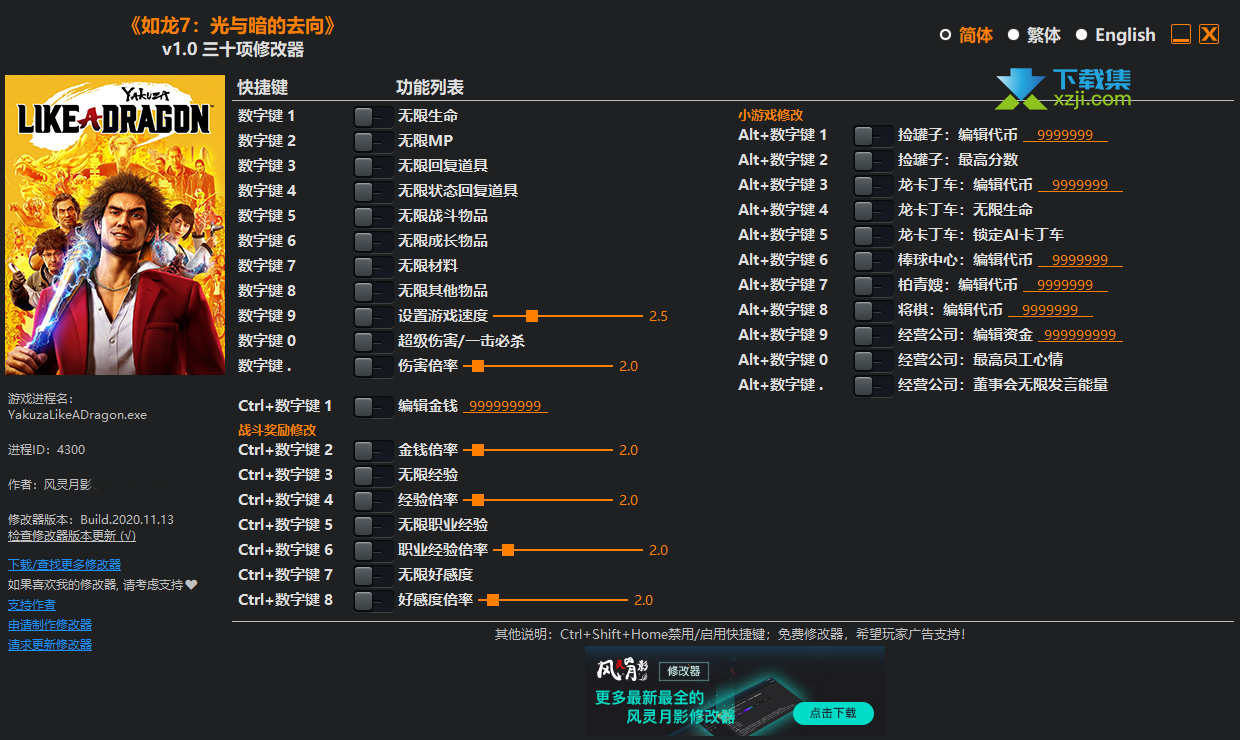This screenshot has height=740, width=1240.
Task: Click the 风灵月影 logo in banner
Action: click(x=622, y=670)
